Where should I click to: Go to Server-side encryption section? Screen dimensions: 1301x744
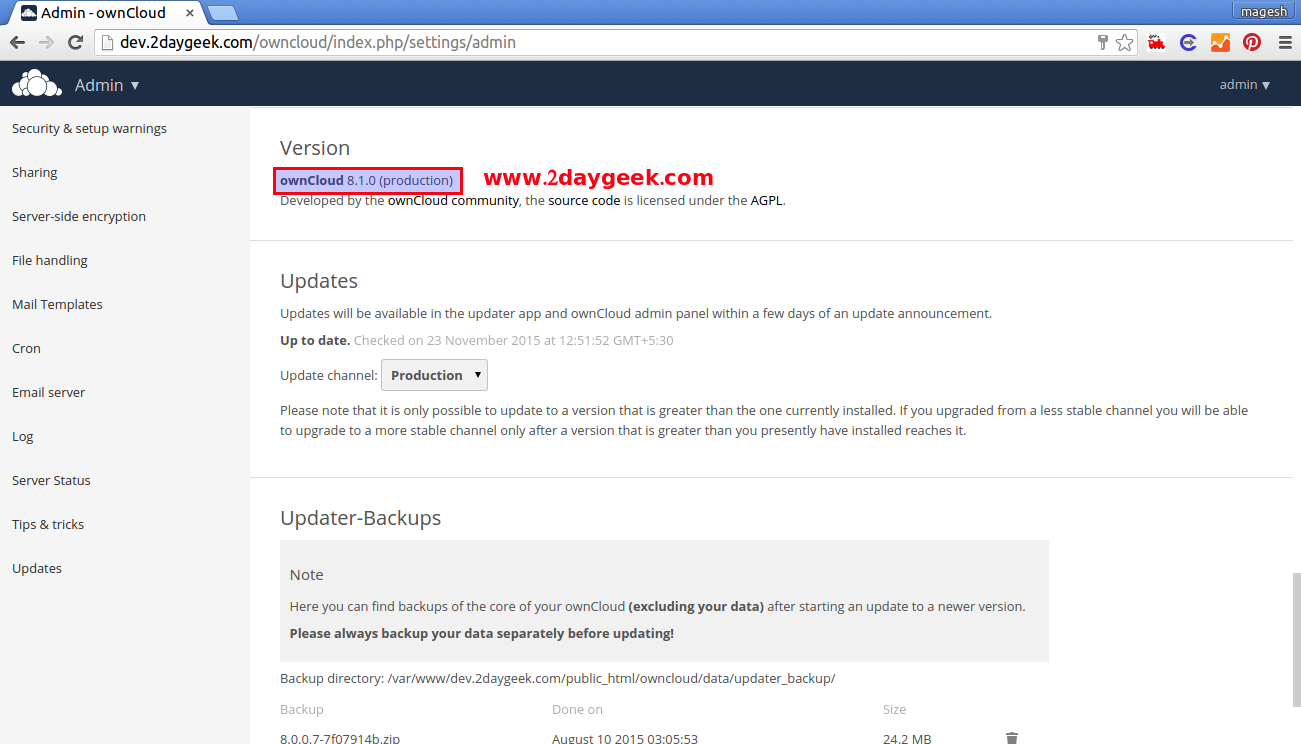79,216
